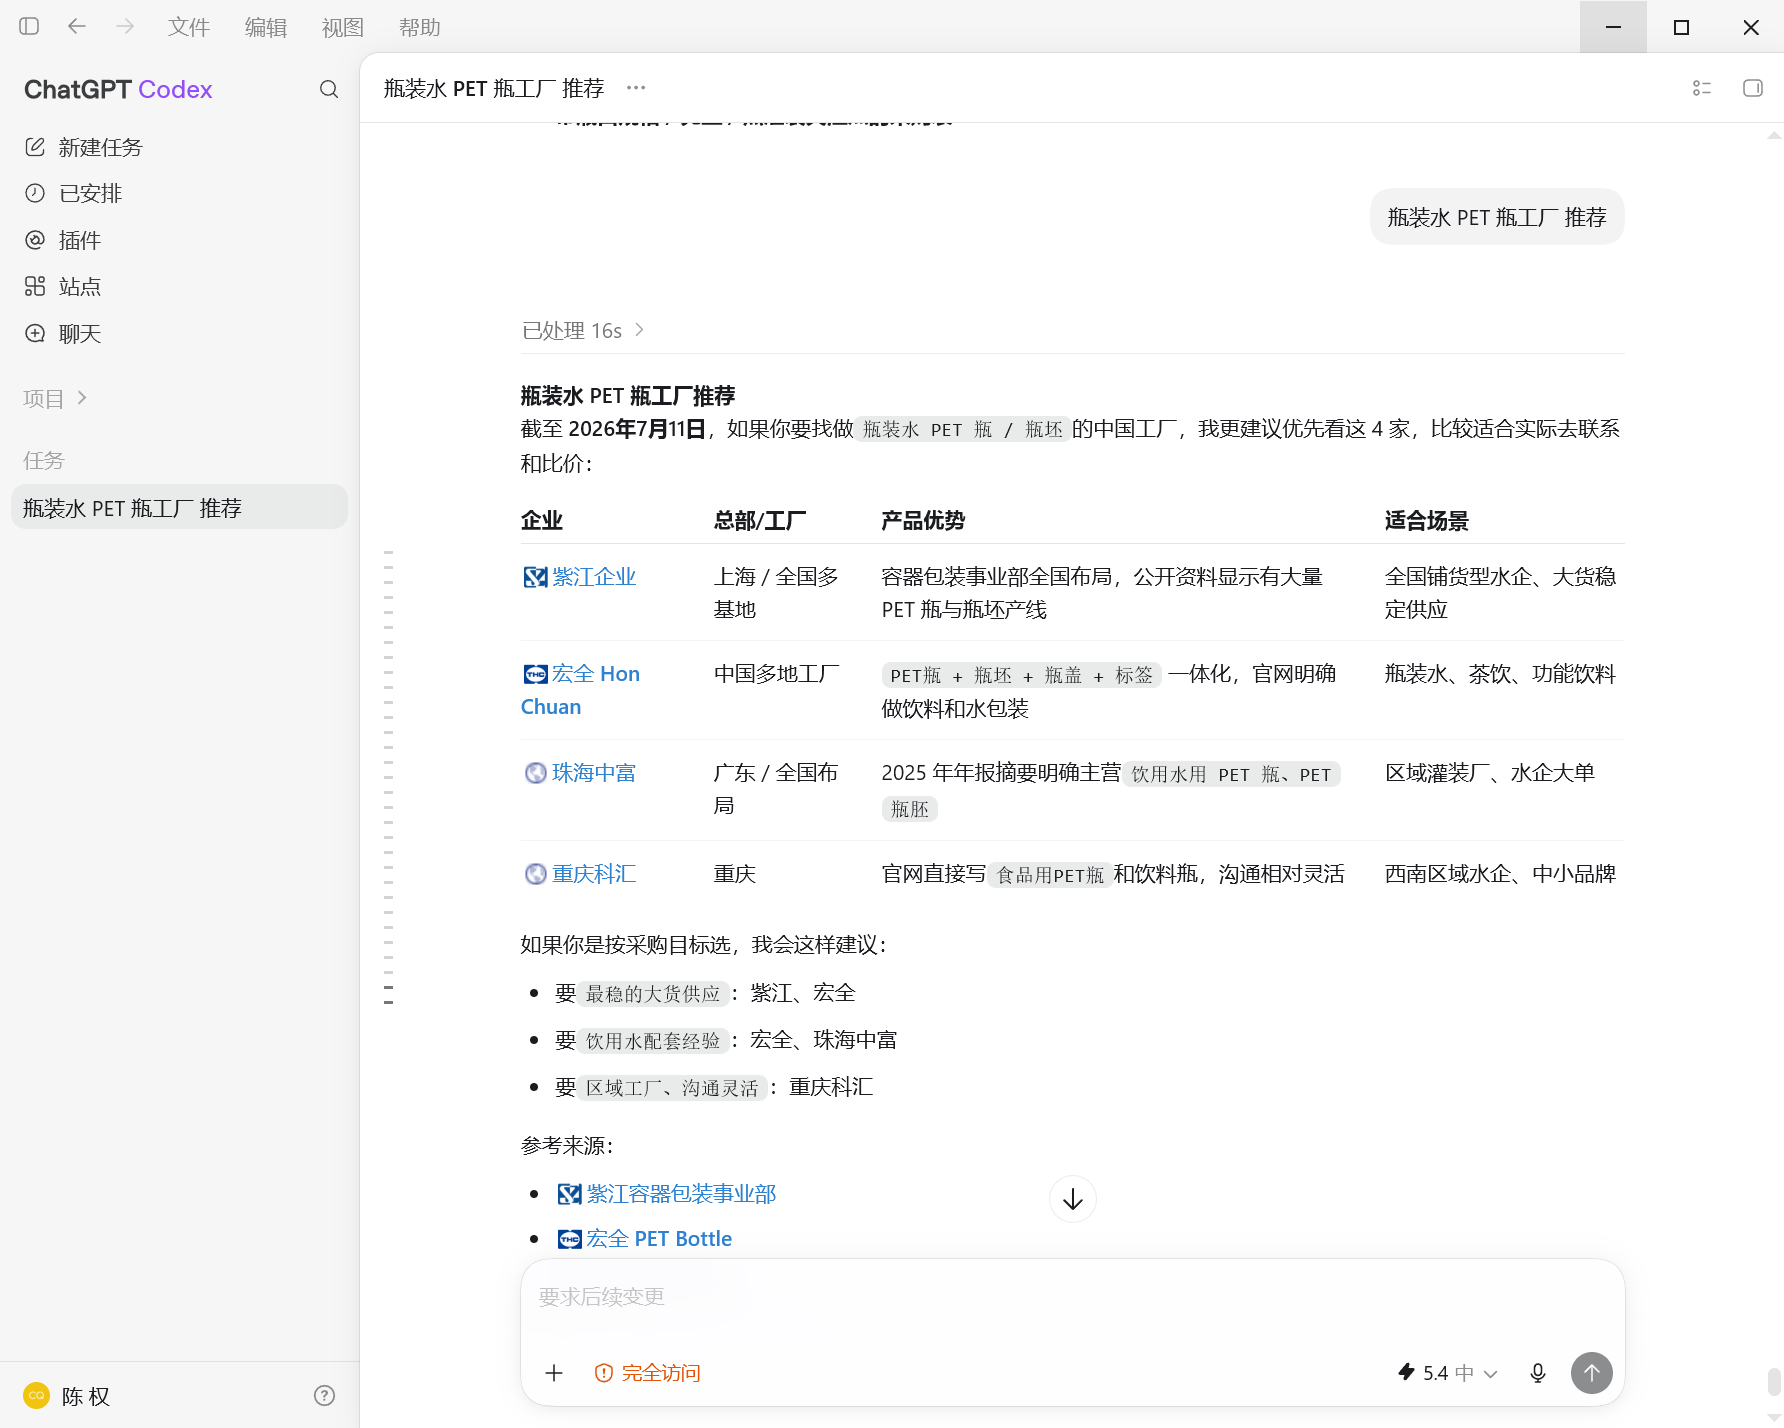
Task: Select task 瓶装水 PET 瓶工厂 推荐 in sidebar
Action: 180,507
